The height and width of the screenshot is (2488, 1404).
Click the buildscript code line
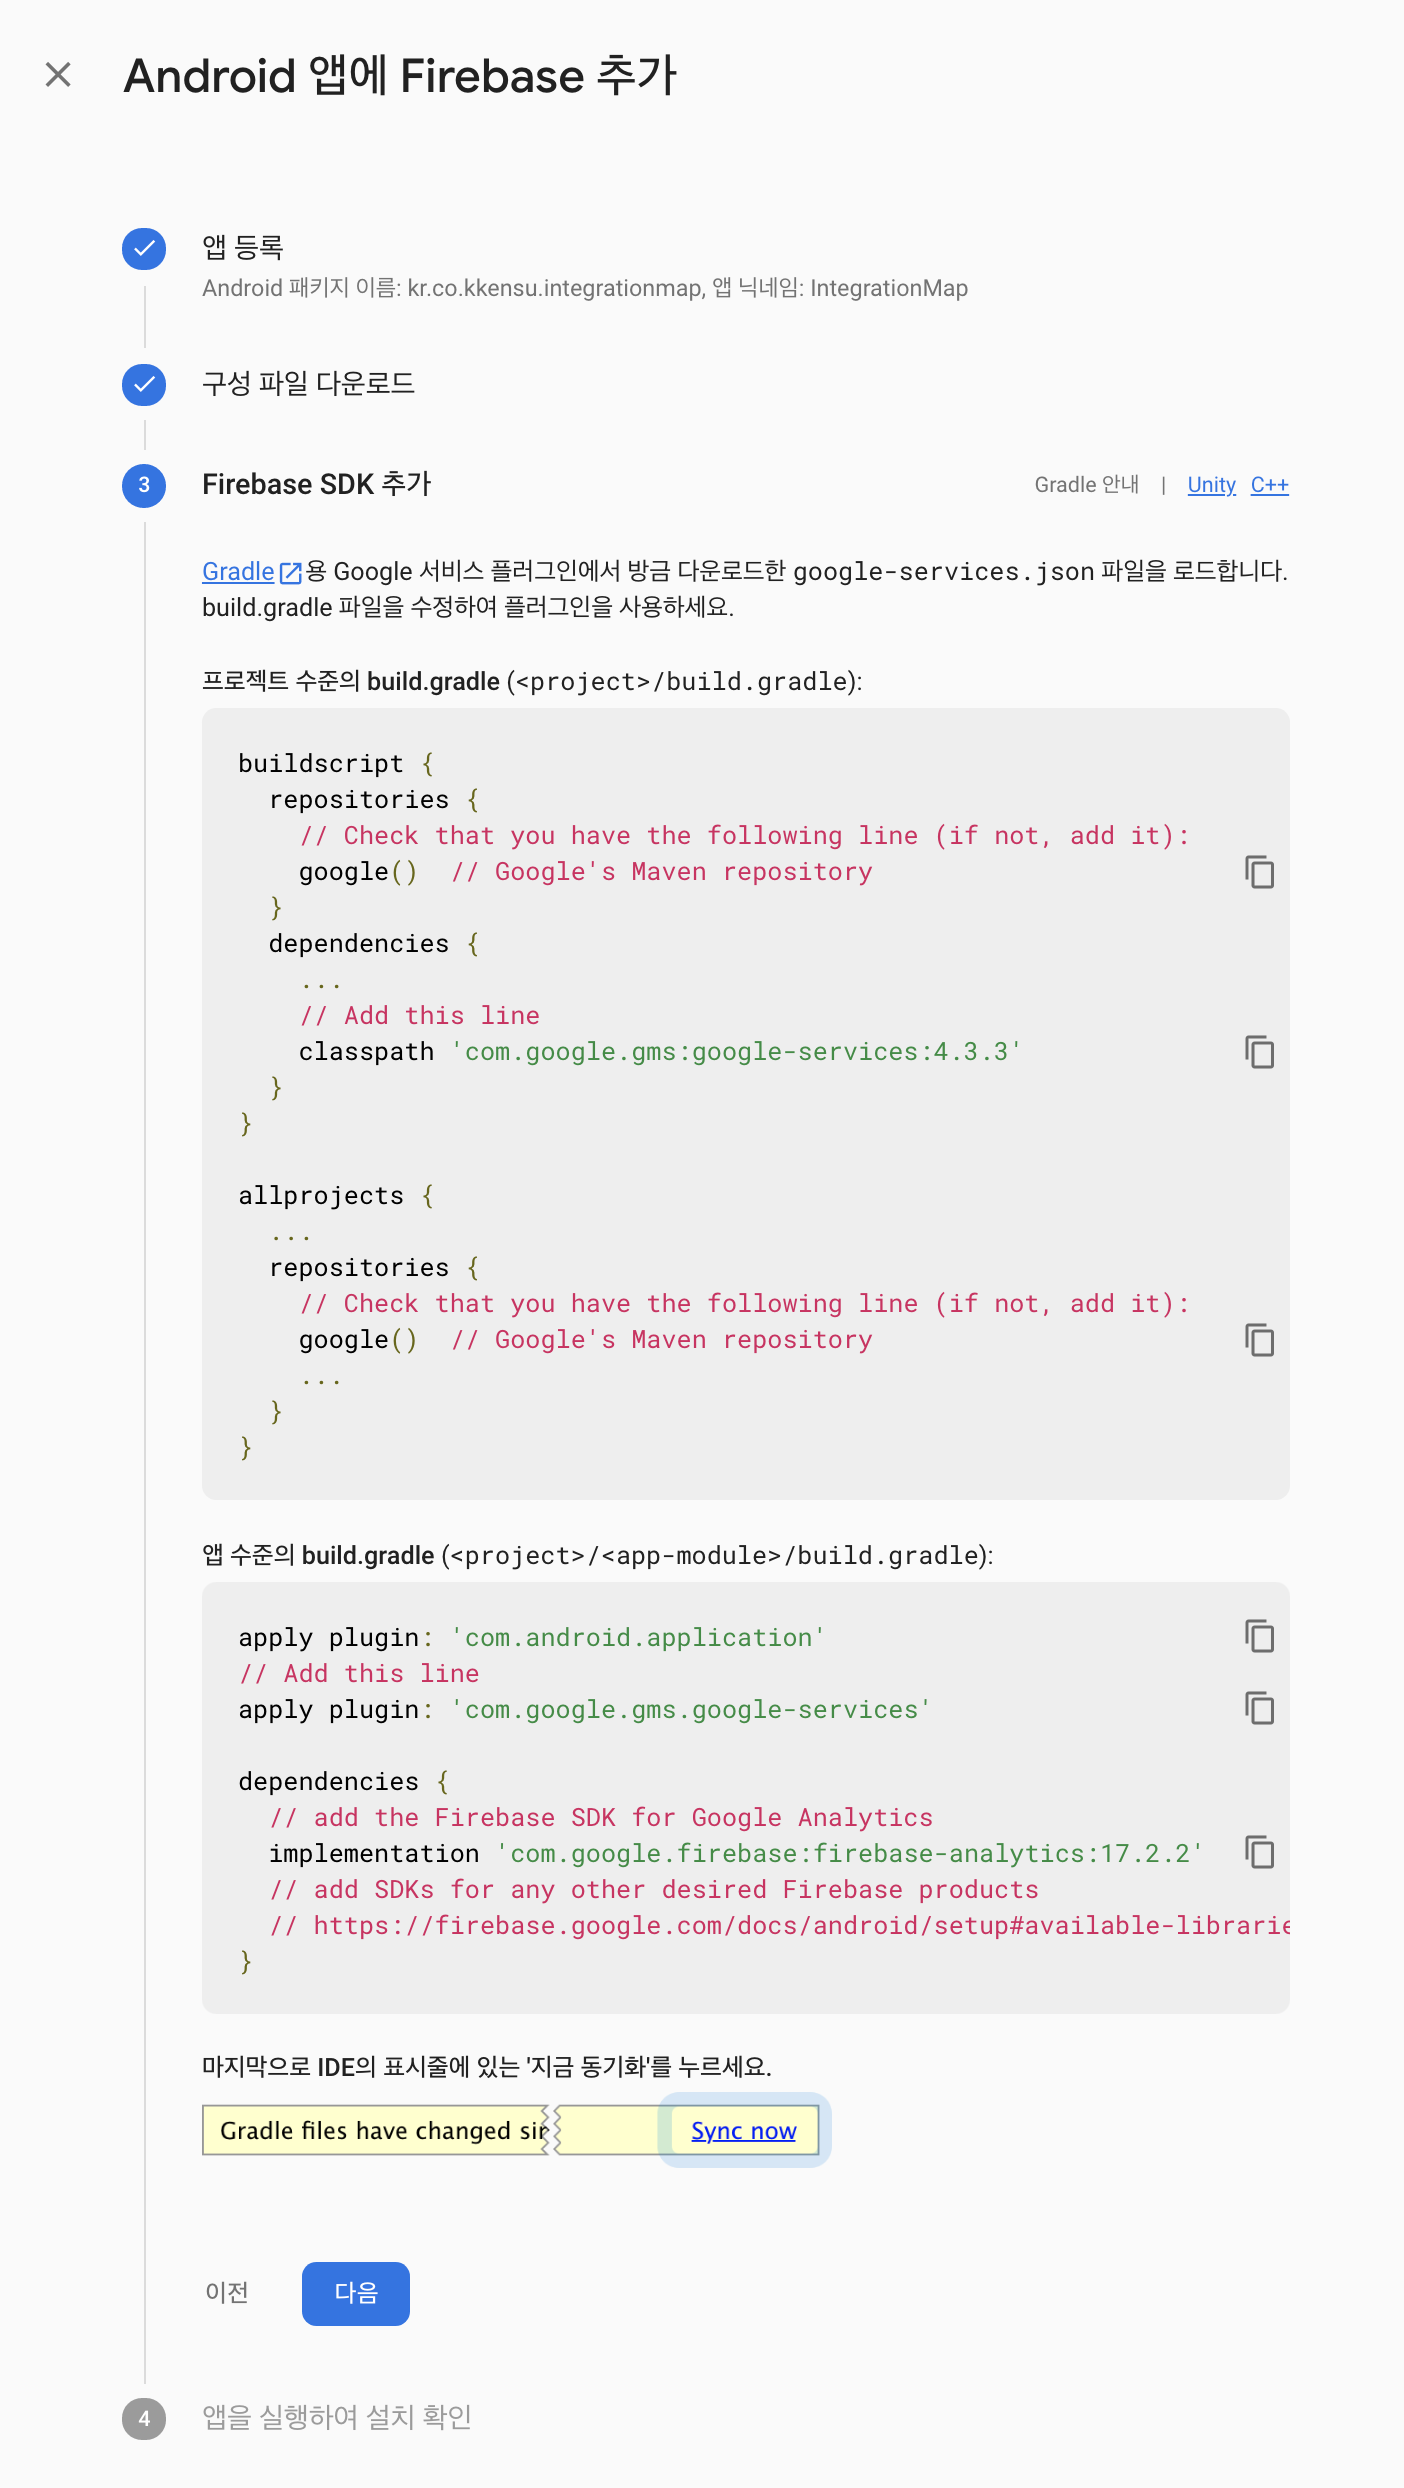336,764
